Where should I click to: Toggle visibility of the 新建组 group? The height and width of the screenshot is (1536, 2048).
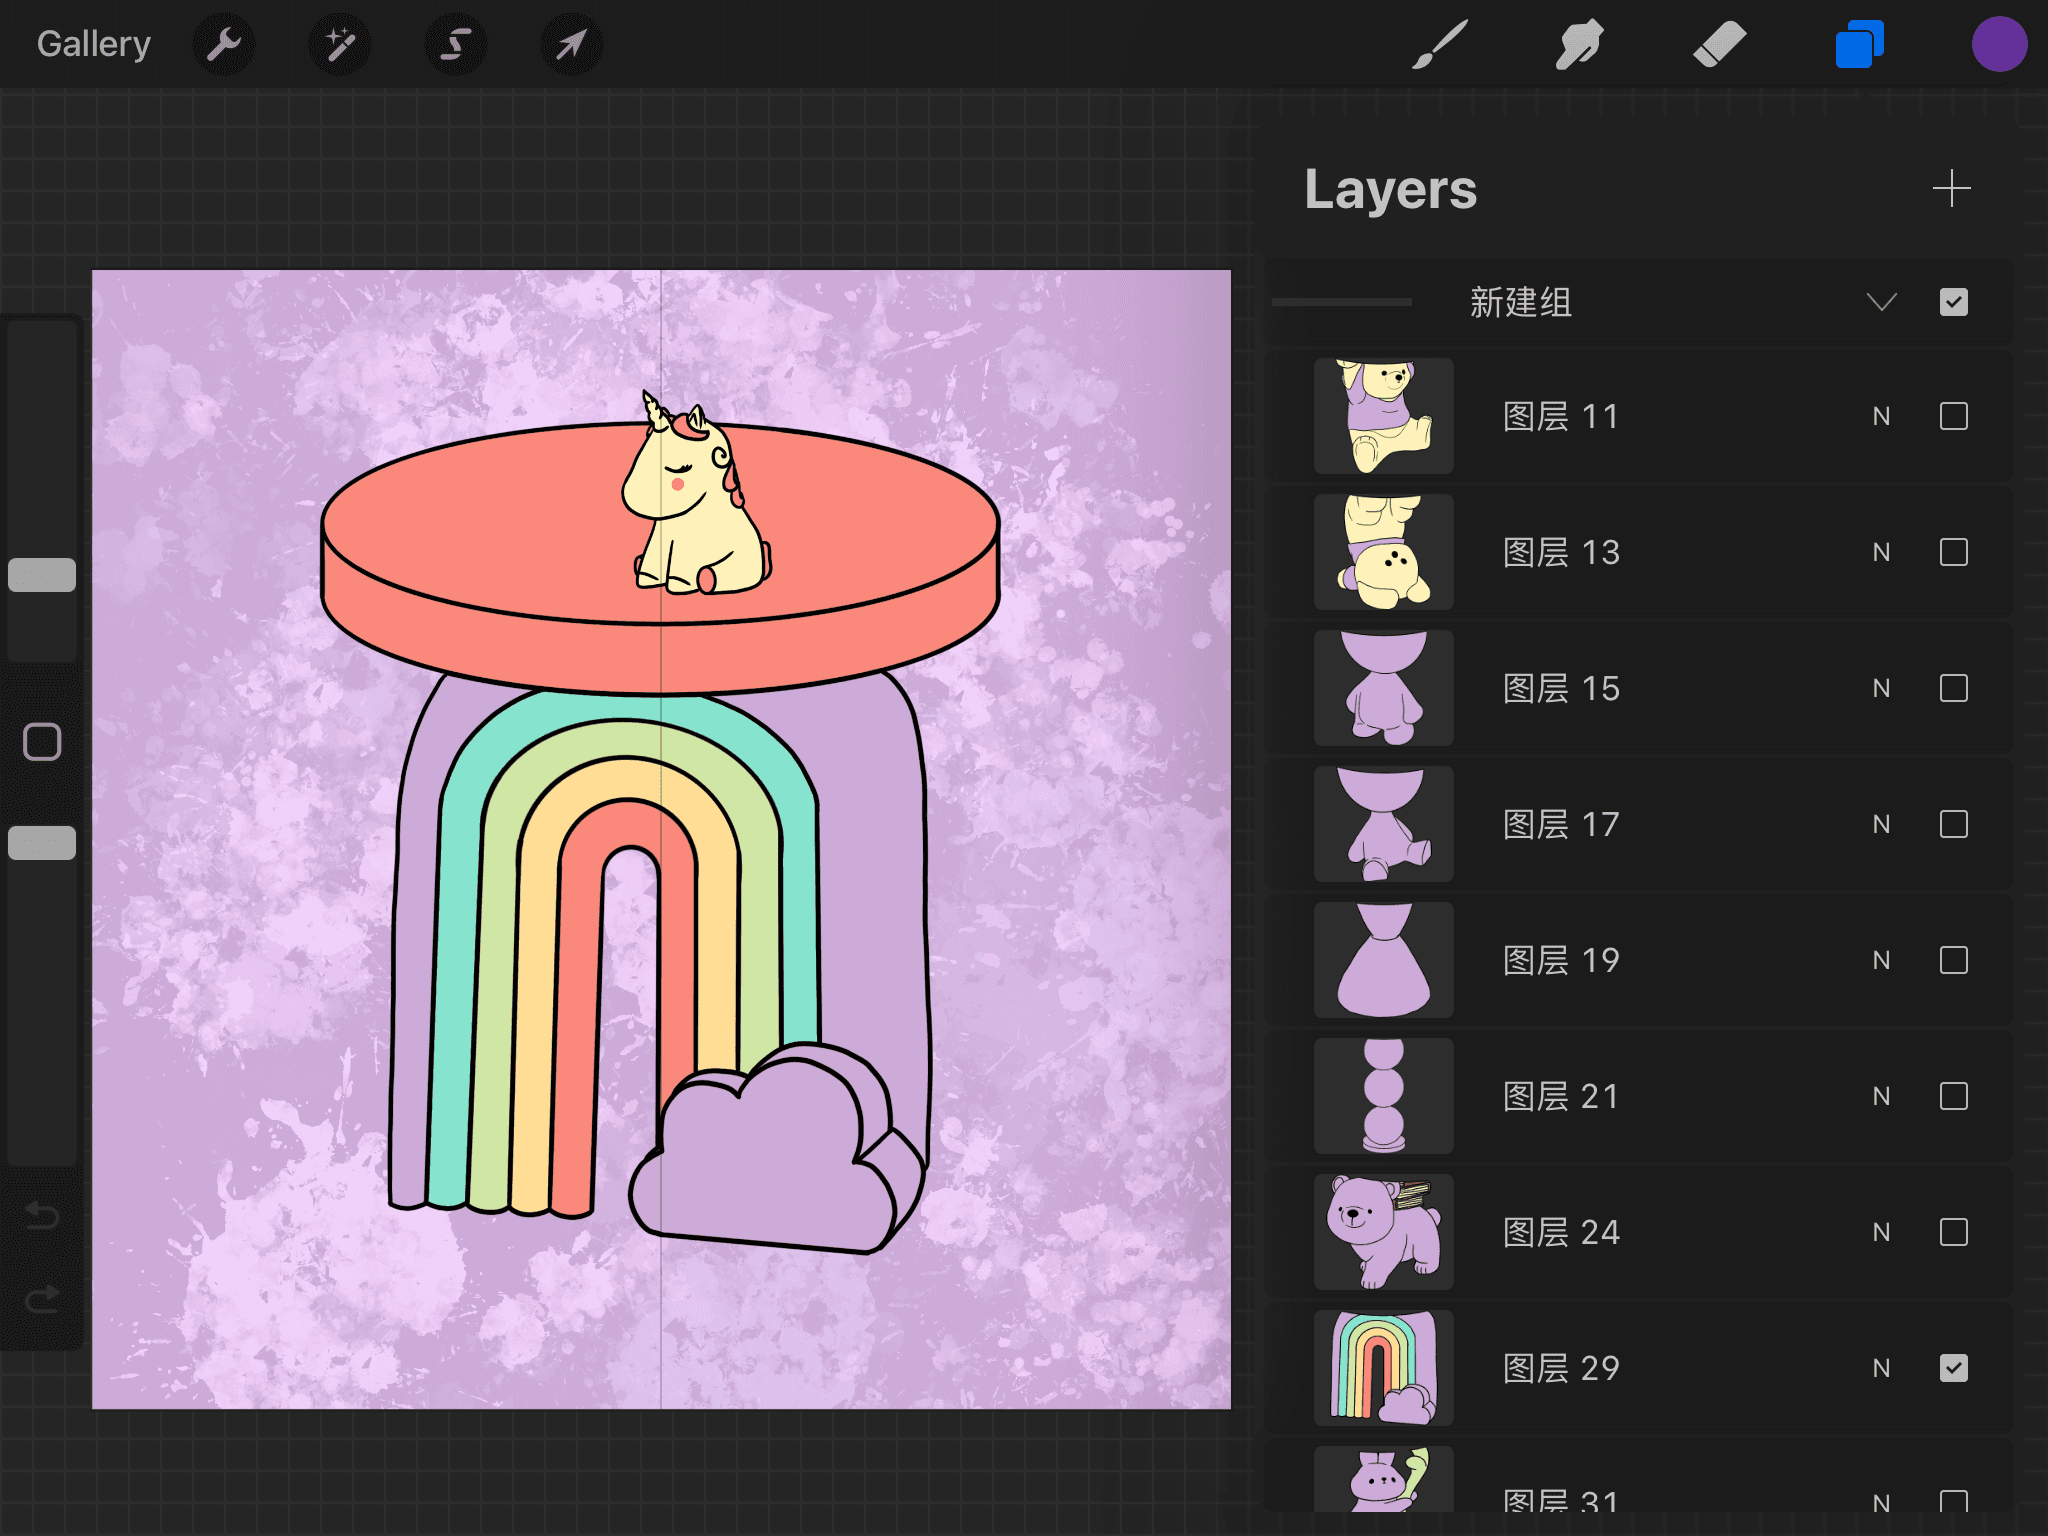1953,302
